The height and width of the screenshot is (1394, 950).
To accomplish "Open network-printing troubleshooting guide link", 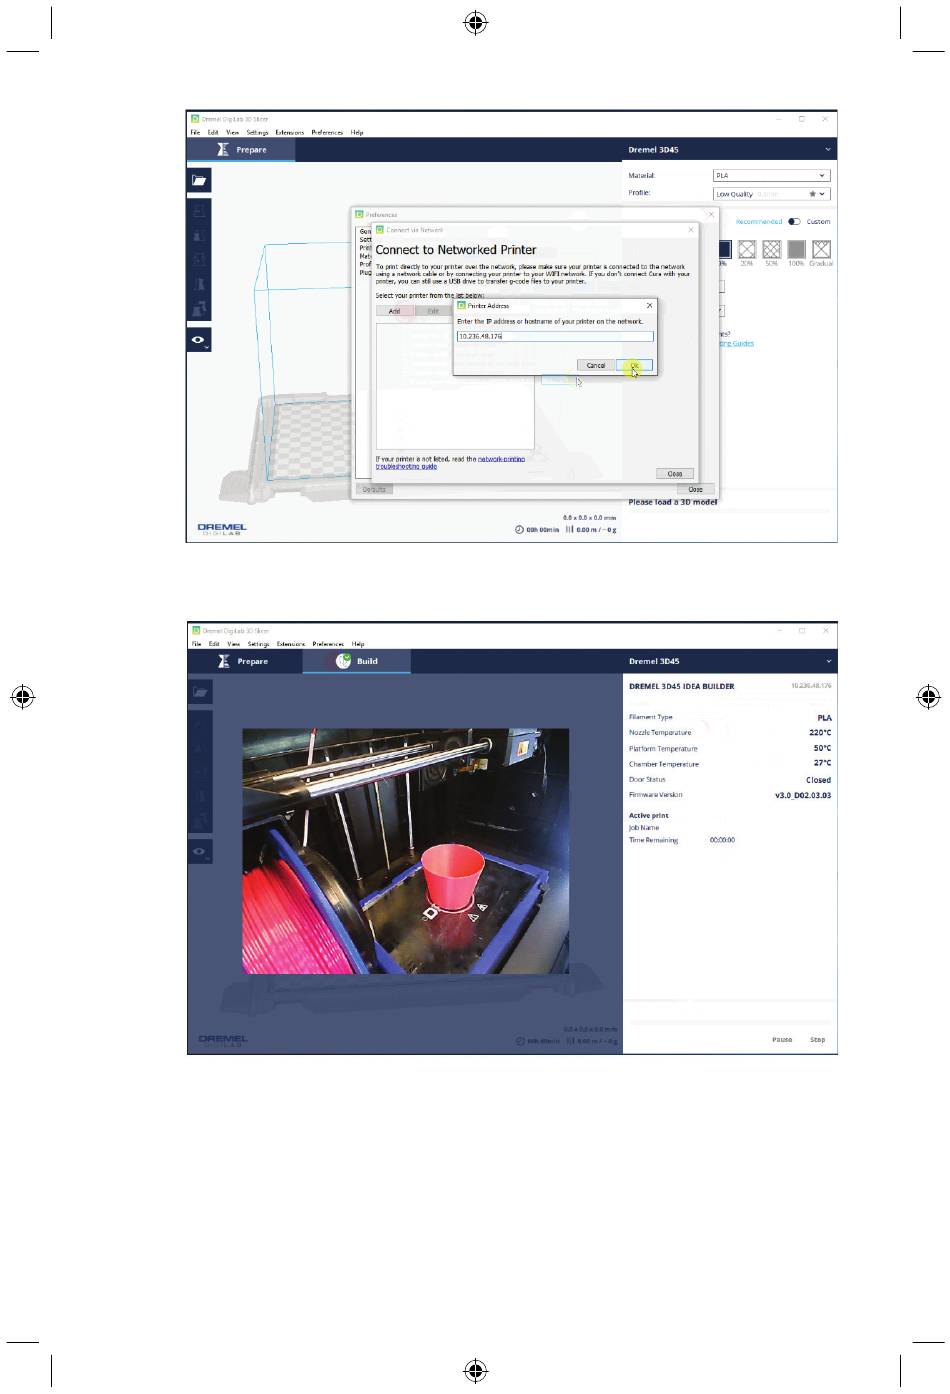I will point(450,462).
